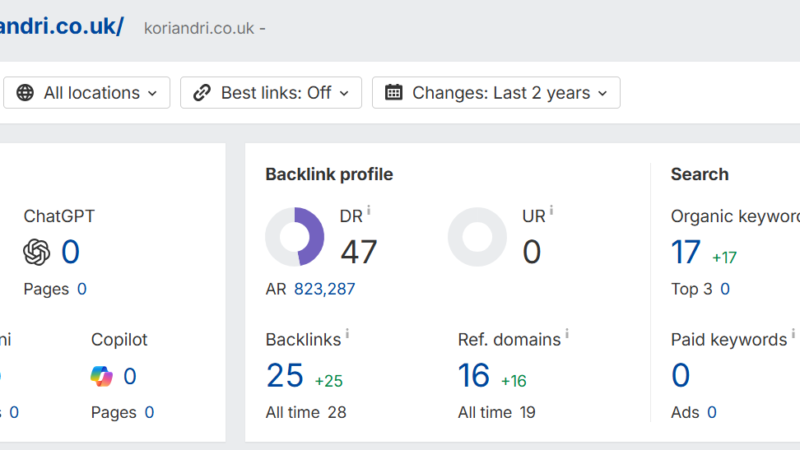Image resolution: width=800 pixels, height=450 pixels.
Task: Click the Paid keywords 0 value
Action: pyautogui.click(x=681, y=376)
